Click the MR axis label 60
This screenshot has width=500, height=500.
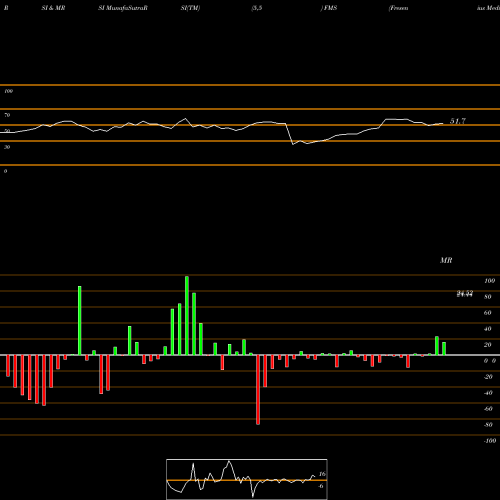coord(488,313)
